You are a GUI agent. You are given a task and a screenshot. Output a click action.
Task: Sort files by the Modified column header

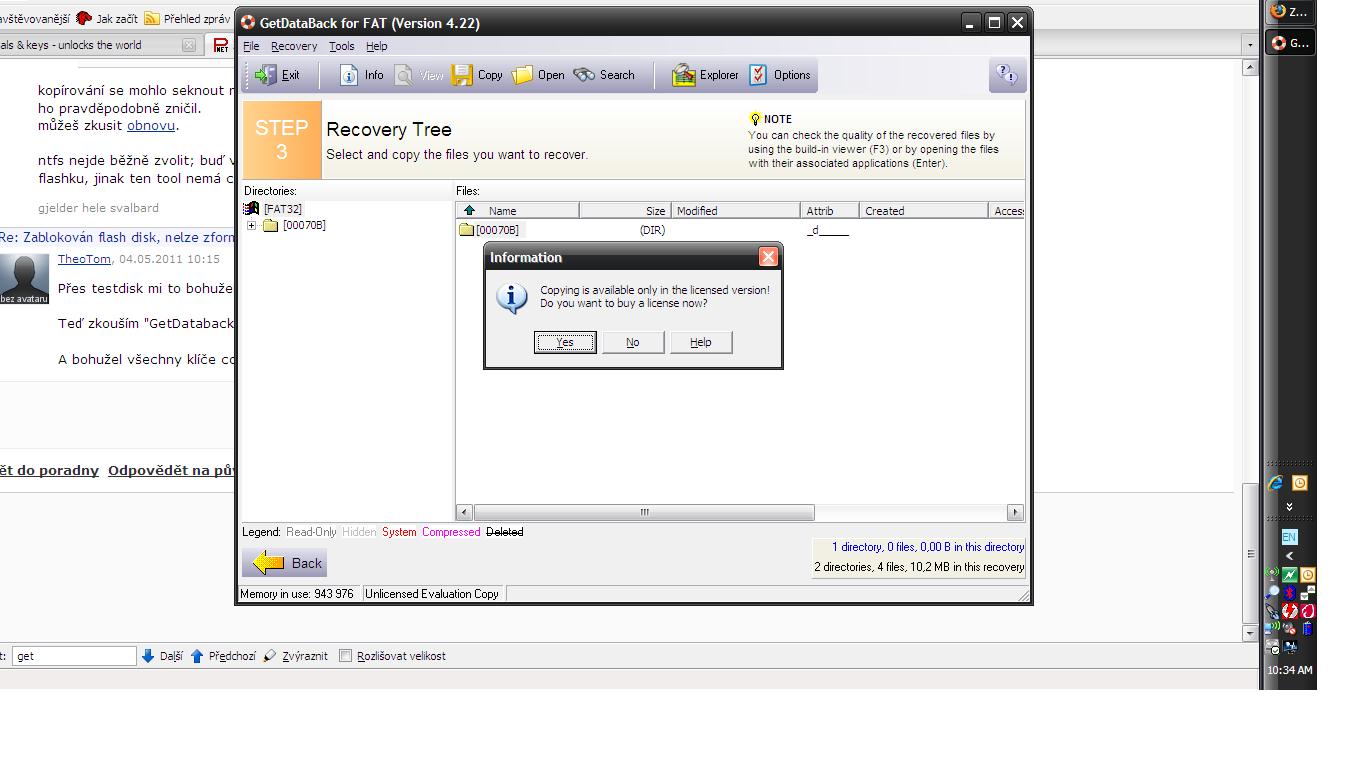736,210
